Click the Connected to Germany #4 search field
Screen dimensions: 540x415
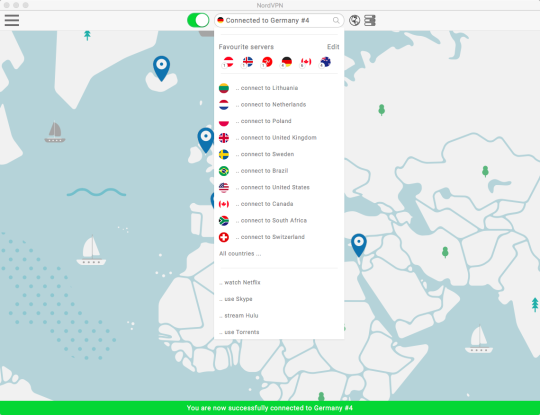(x=279, y=20)
